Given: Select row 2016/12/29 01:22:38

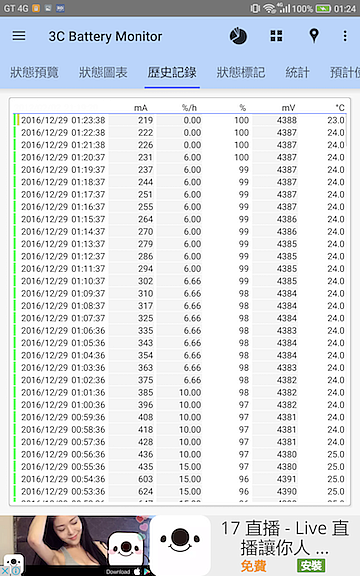Looking at the screenshot, I should coord(180,133).
